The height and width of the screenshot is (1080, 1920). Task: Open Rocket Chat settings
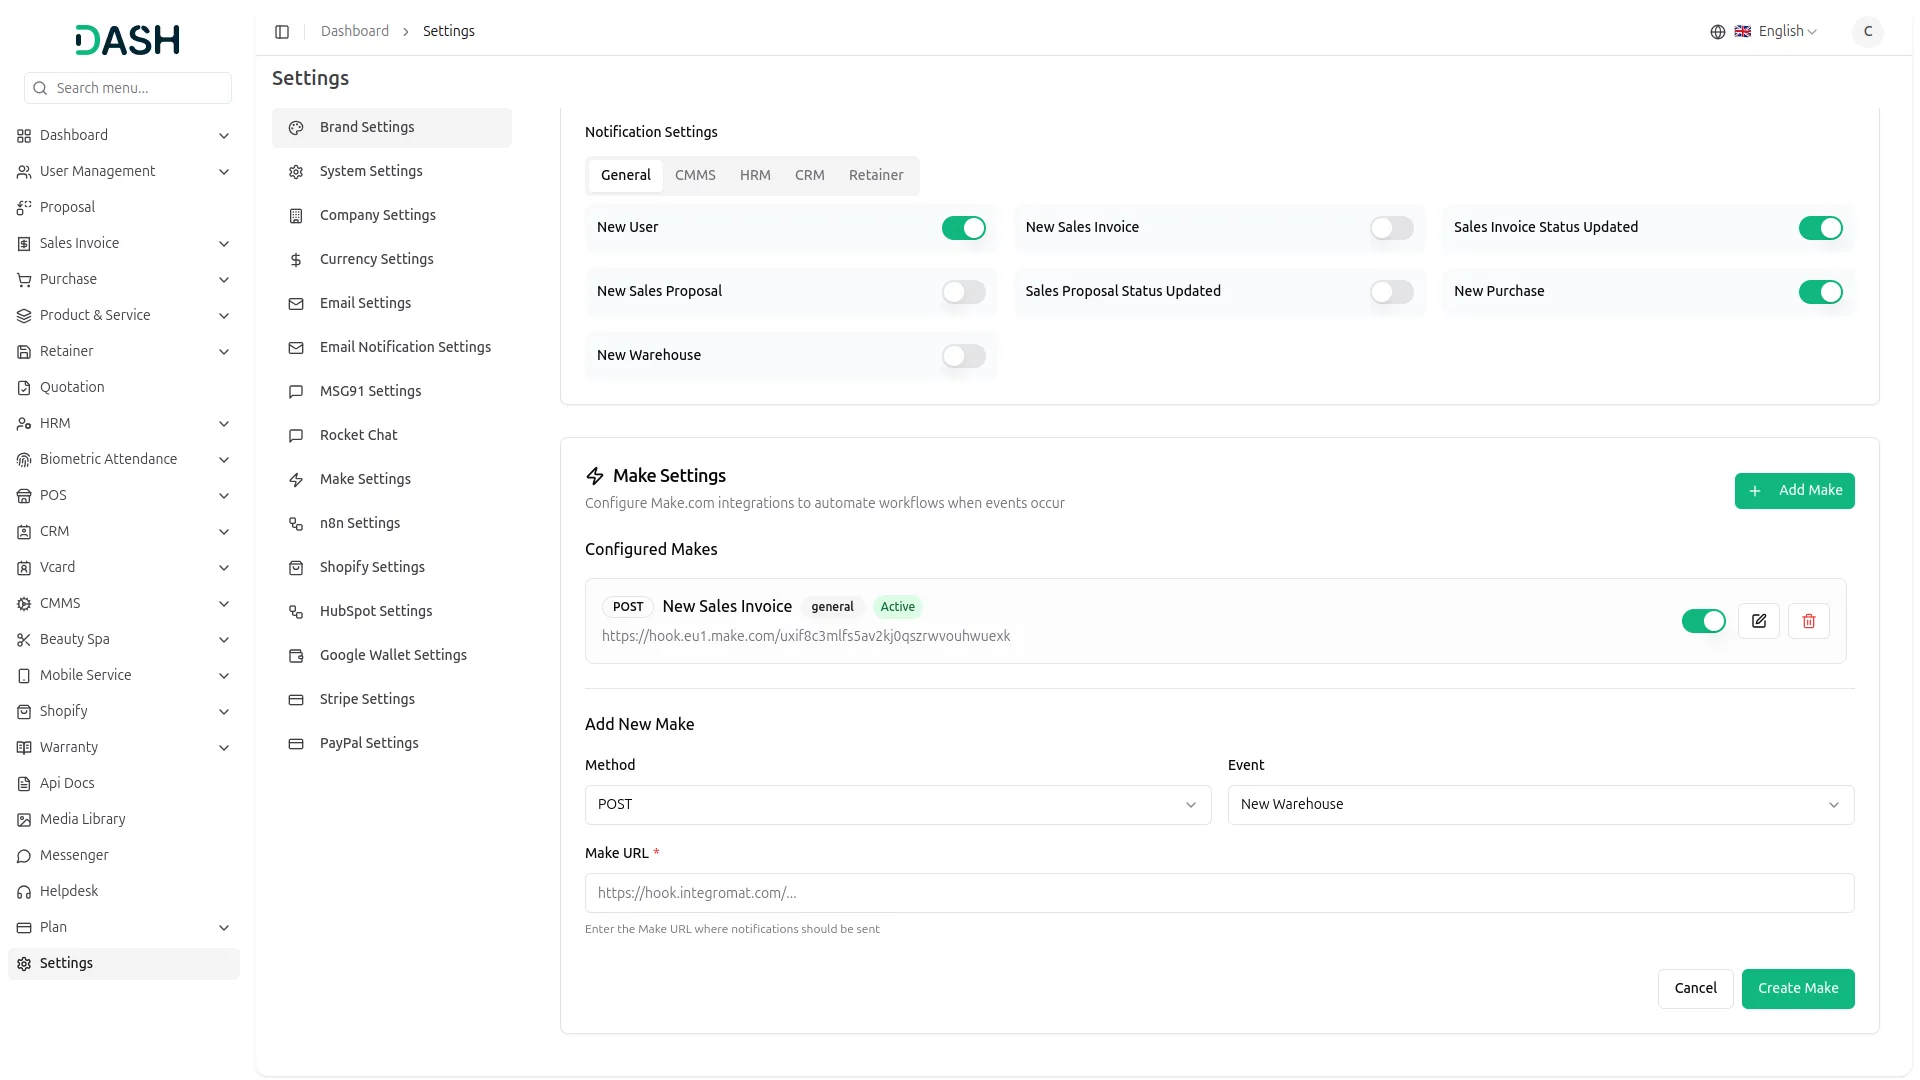point(358,435)
